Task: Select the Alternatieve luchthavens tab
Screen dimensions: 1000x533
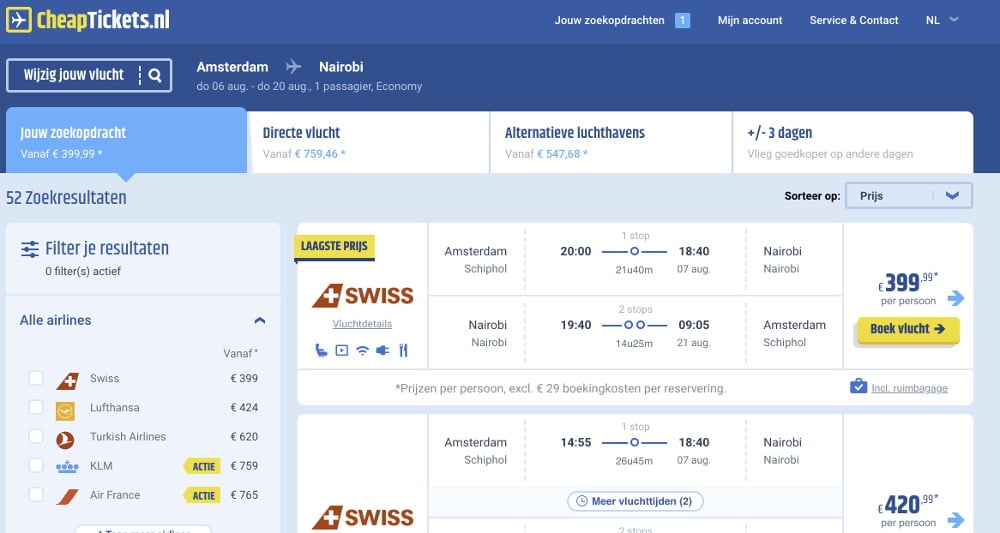Action: coord(611,142)
